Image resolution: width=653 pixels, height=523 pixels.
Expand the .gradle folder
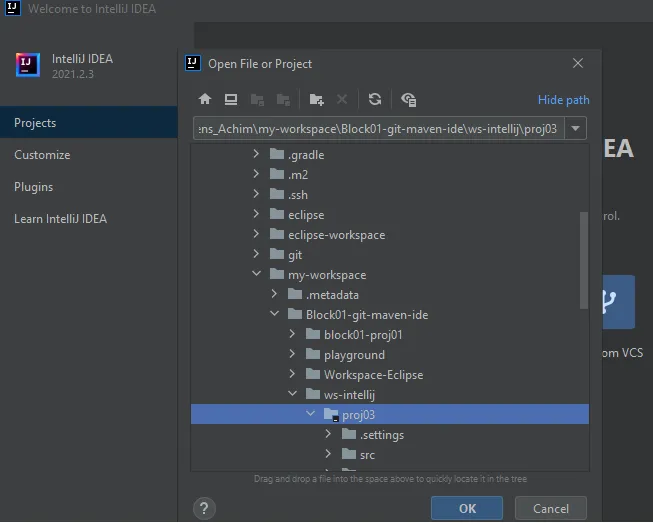tap(256, 154)
